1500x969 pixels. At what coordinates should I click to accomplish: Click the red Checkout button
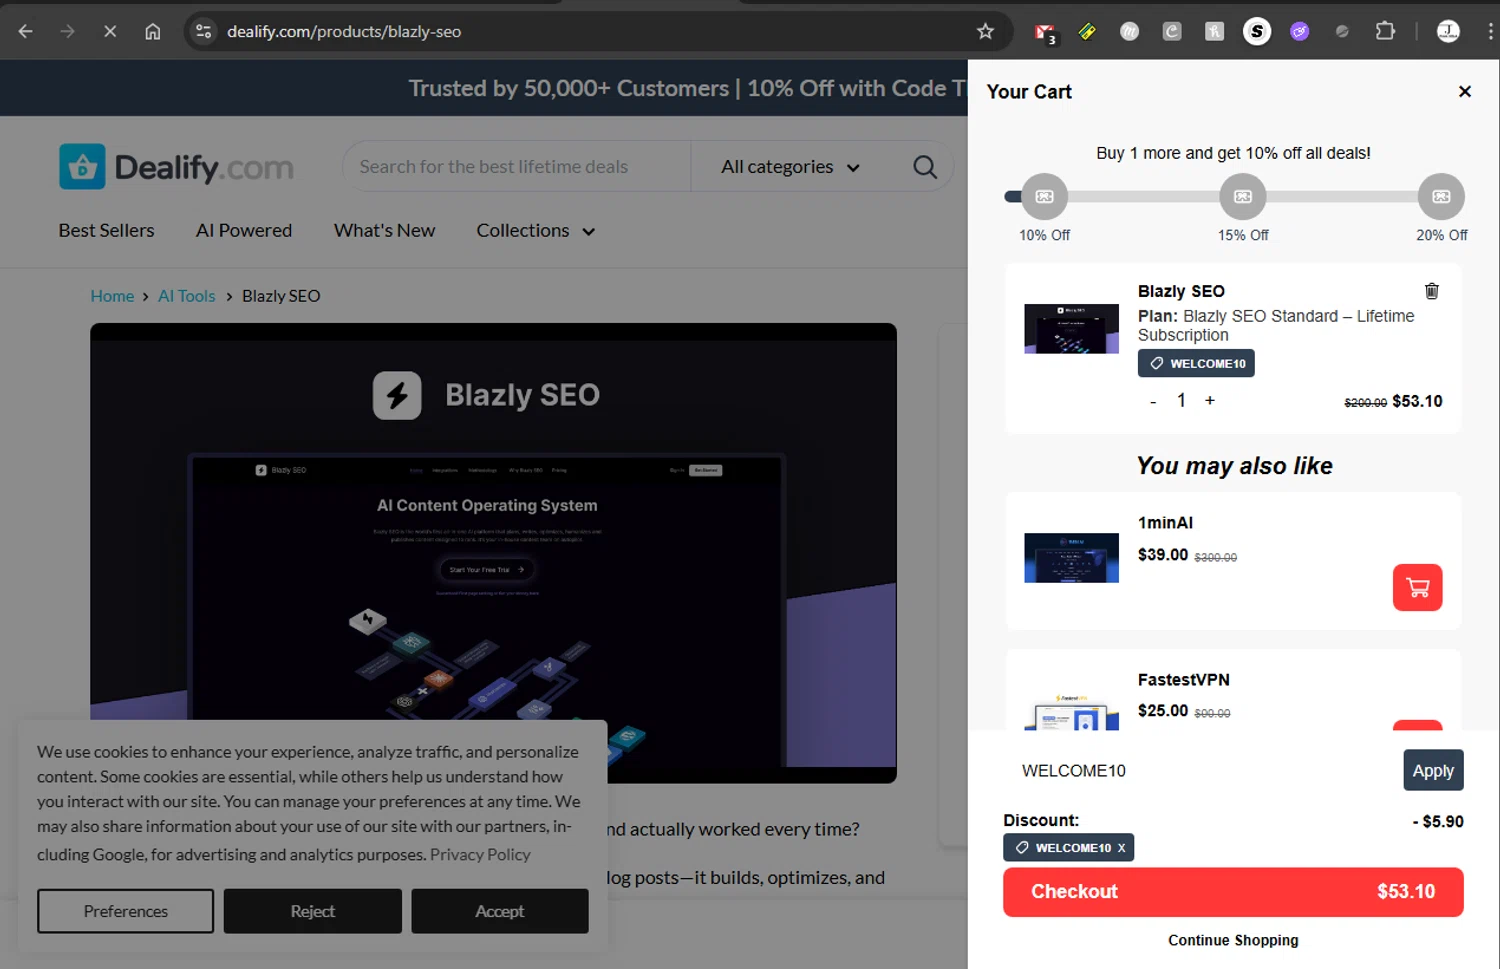pyautogui.click(x=1233, y=892)
